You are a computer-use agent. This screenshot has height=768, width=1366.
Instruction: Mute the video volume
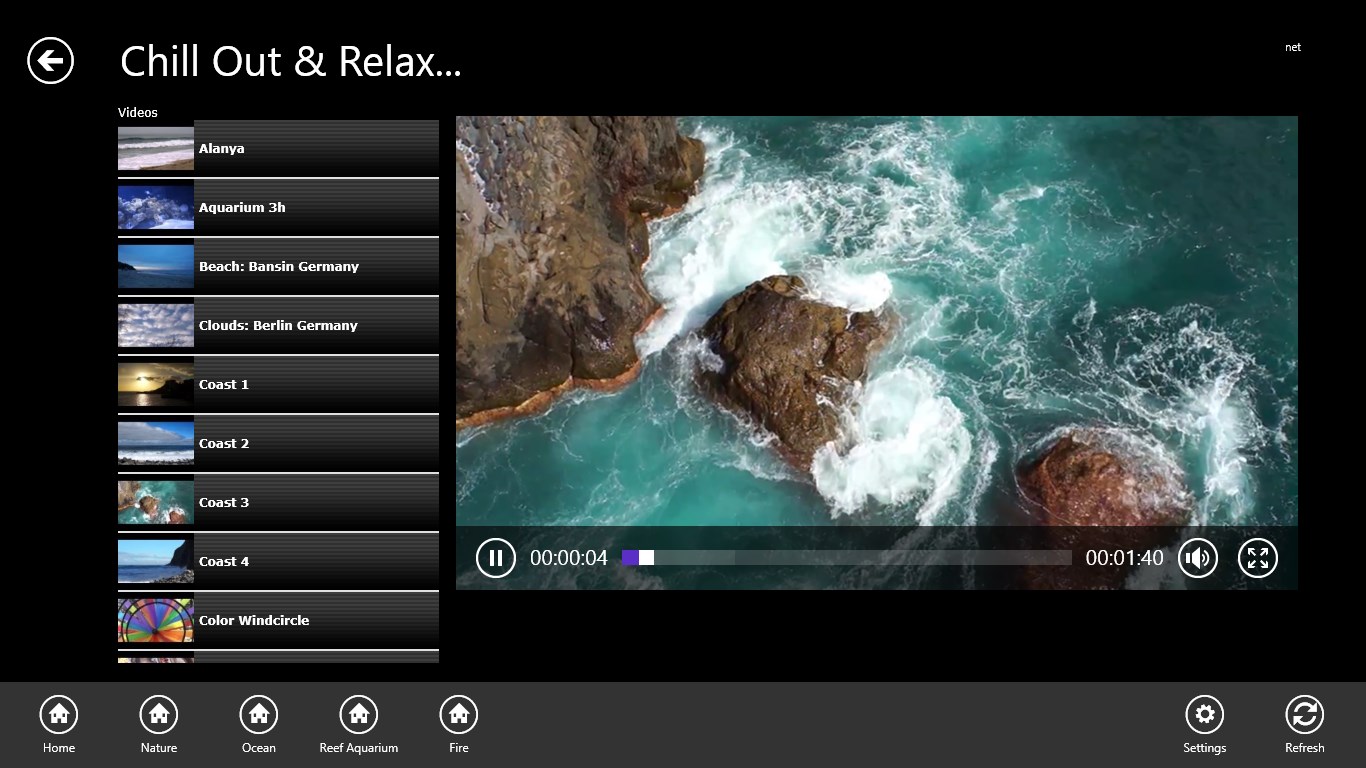tap(1197, 558)
